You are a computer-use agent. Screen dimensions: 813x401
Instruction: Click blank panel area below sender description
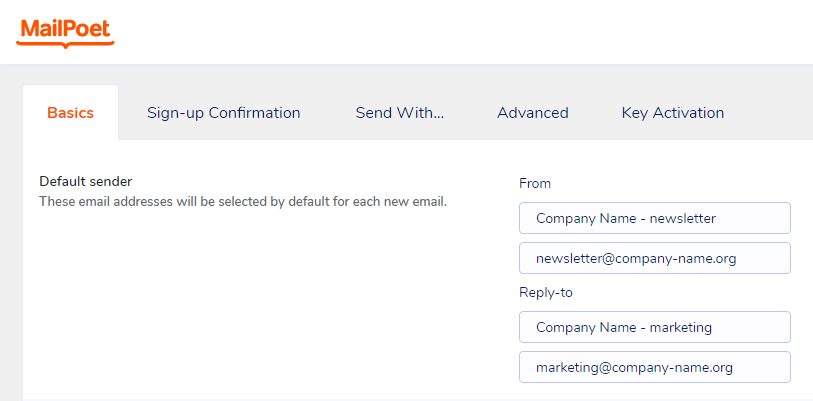pyautogui.click(x=250, y=300)
